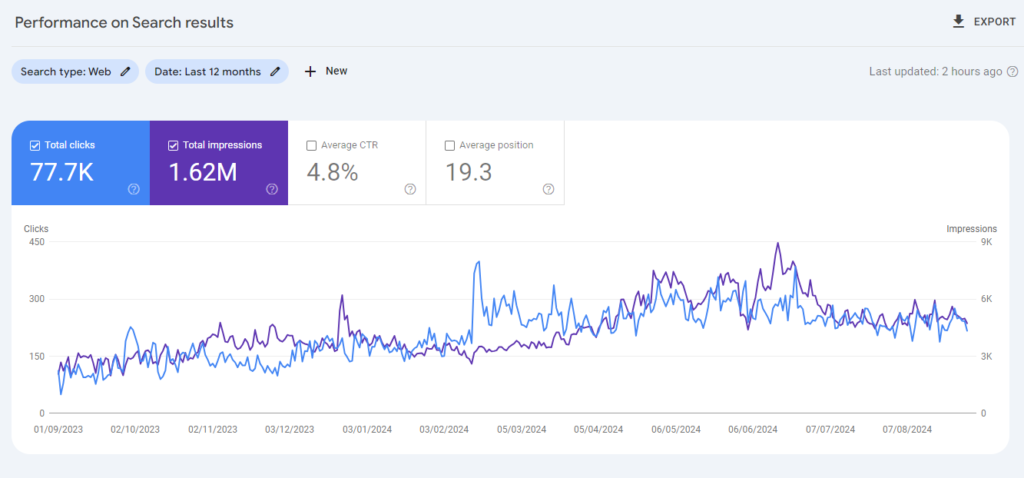Click the plus icon to add filter
This screenshot has height=478, width=1024.
coord(310,71)
